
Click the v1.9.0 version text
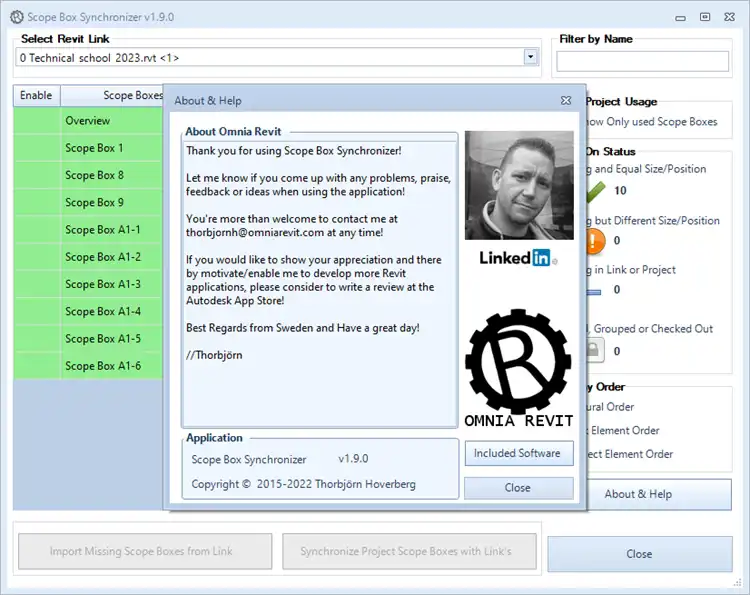[353, 459]
